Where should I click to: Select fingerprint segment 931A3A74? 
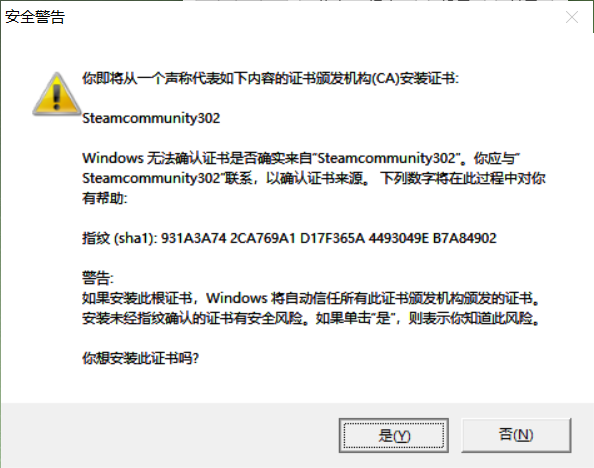(194, 238)
